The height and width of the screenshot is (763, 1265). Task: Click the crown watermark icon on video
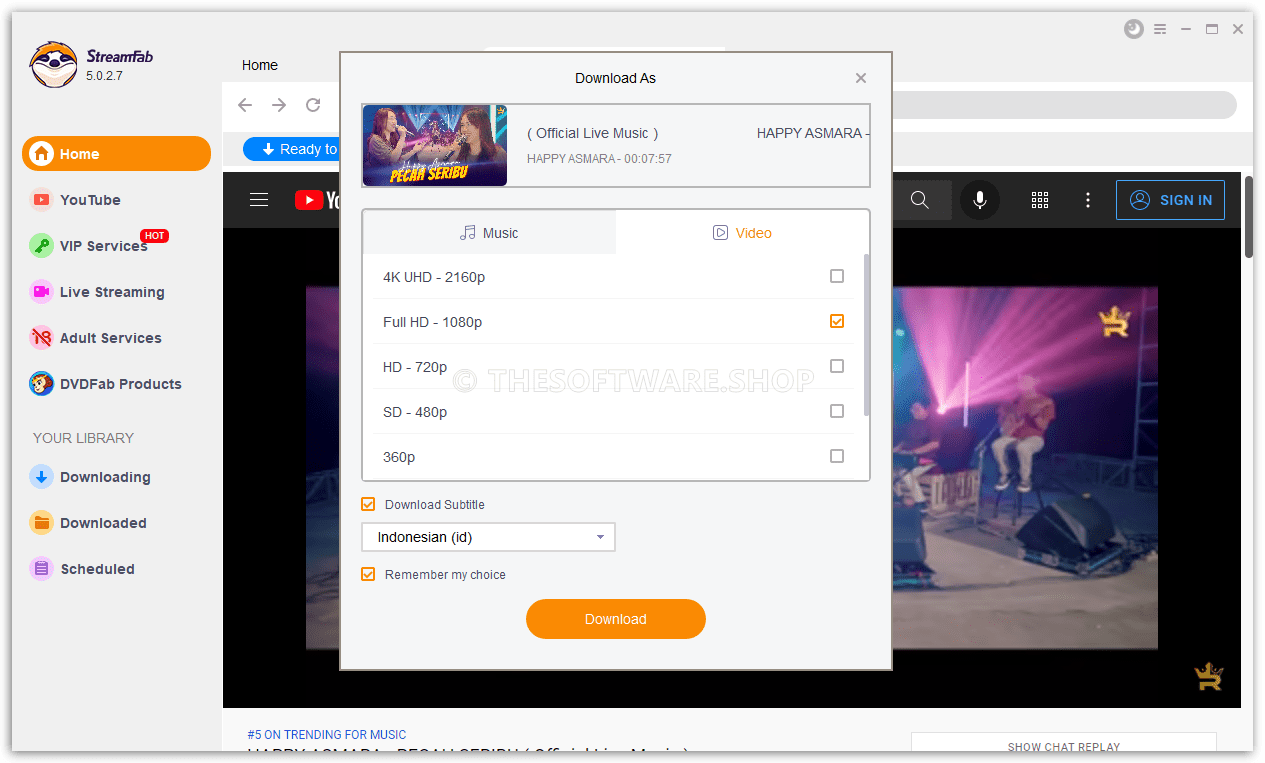(x=1114, y=321)
